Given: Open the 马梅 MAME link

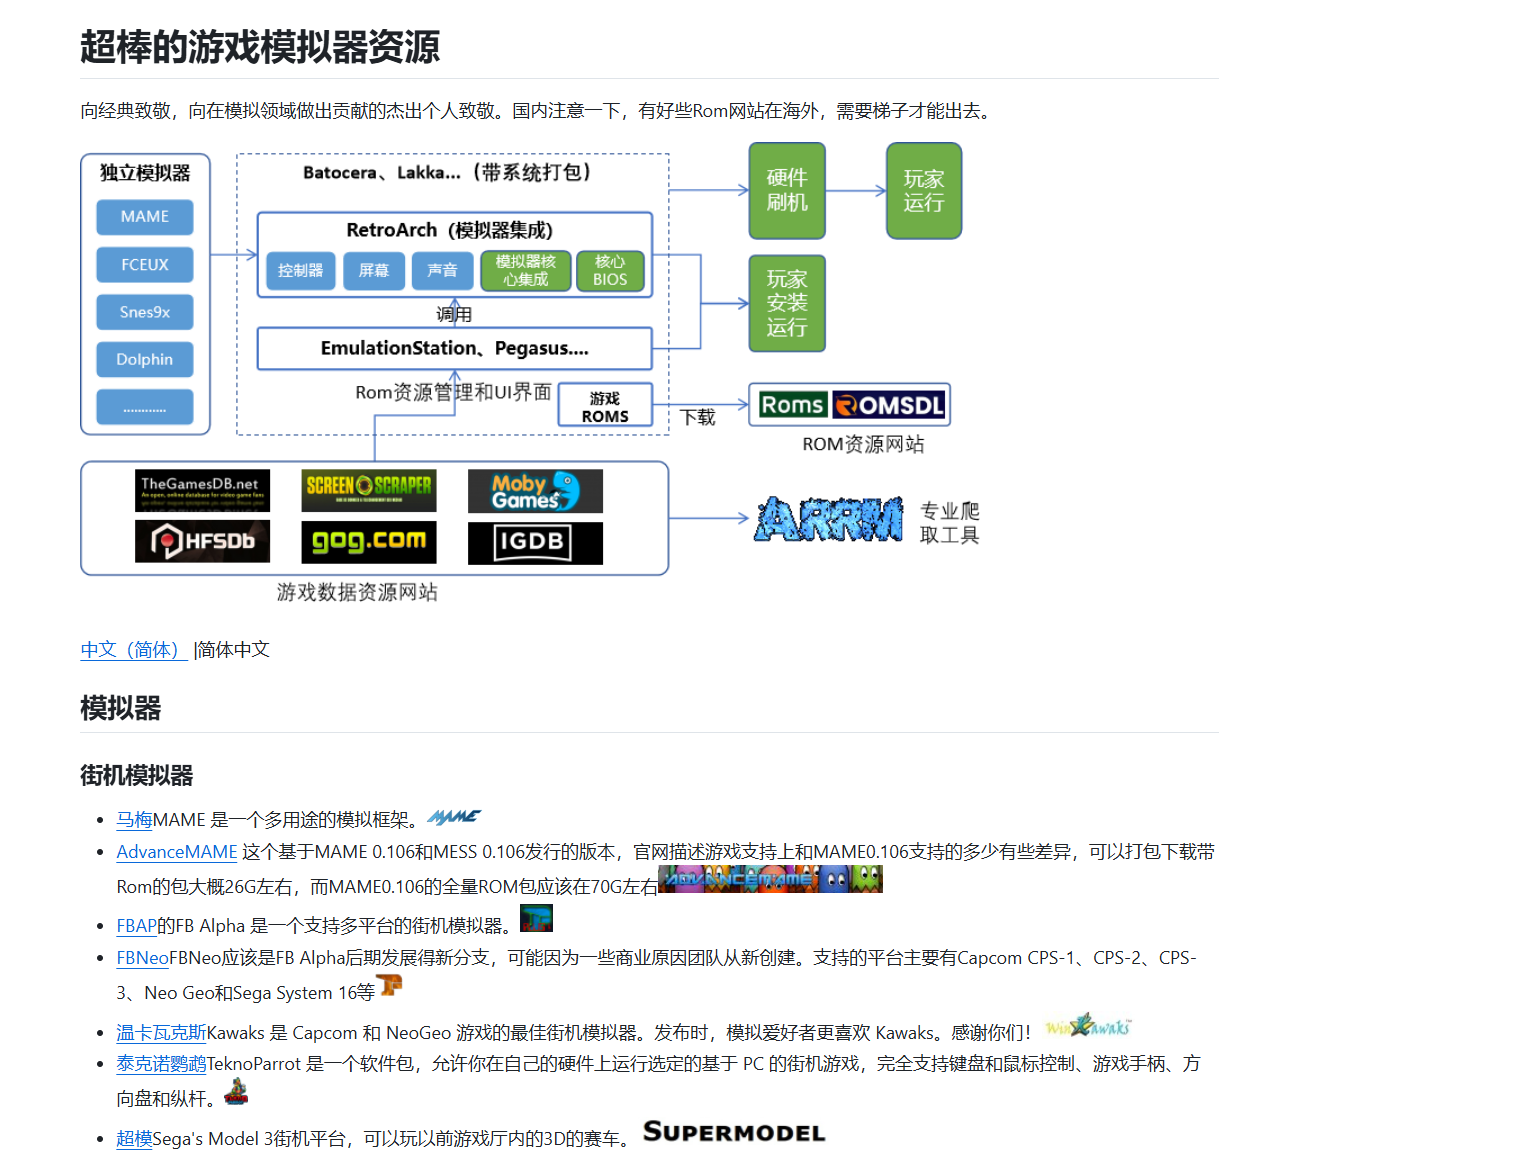Looking at the screenshot, I should click(134, 820).
